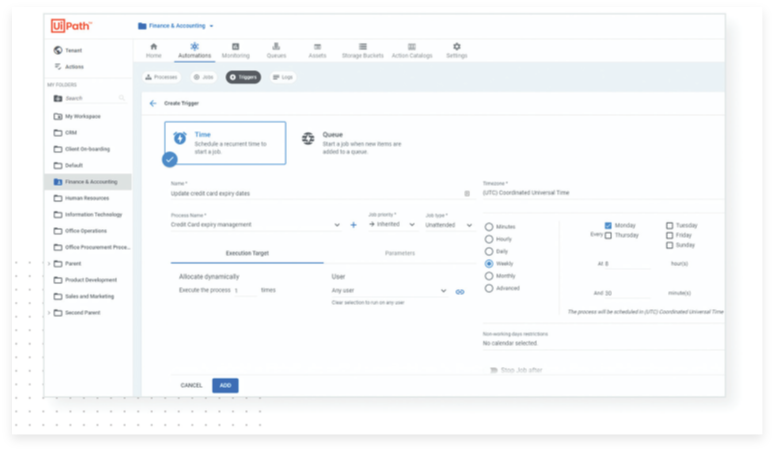Image resolution: width=775 pixels, height=452 pixels.
Task: Check the Tuesday checkbox
Action: (669, 225)
